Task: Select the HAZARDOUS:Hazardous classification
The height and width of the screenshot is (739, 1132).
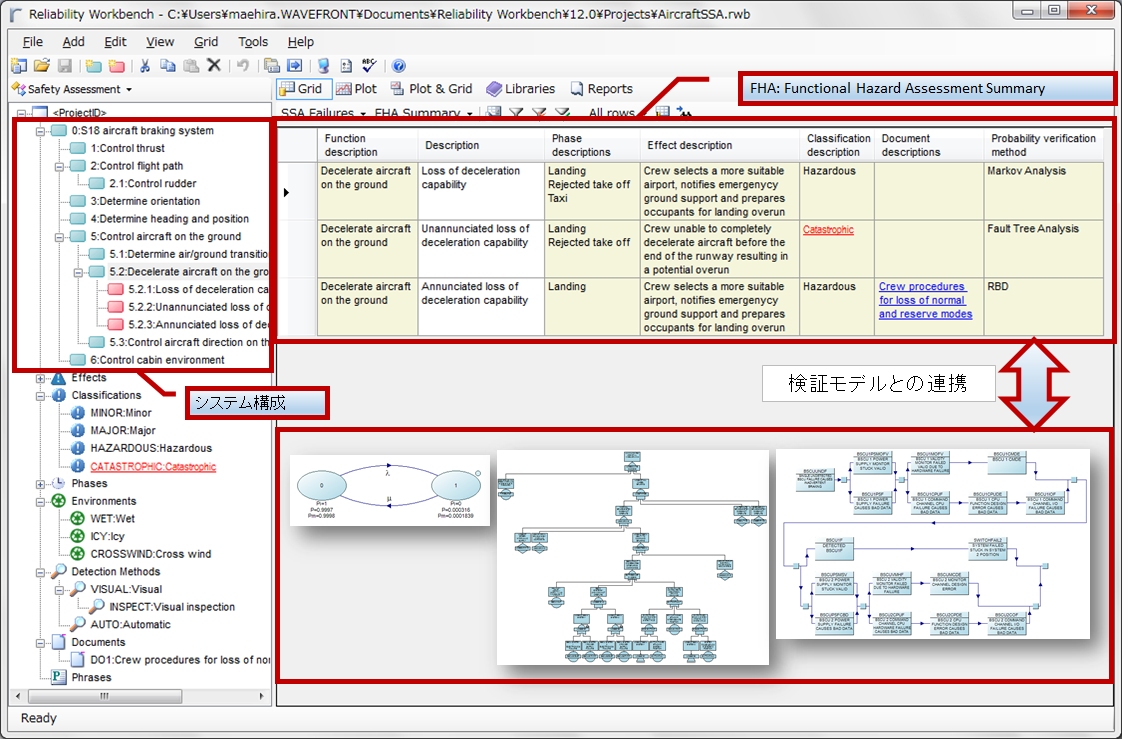Action: click(151, 448)
